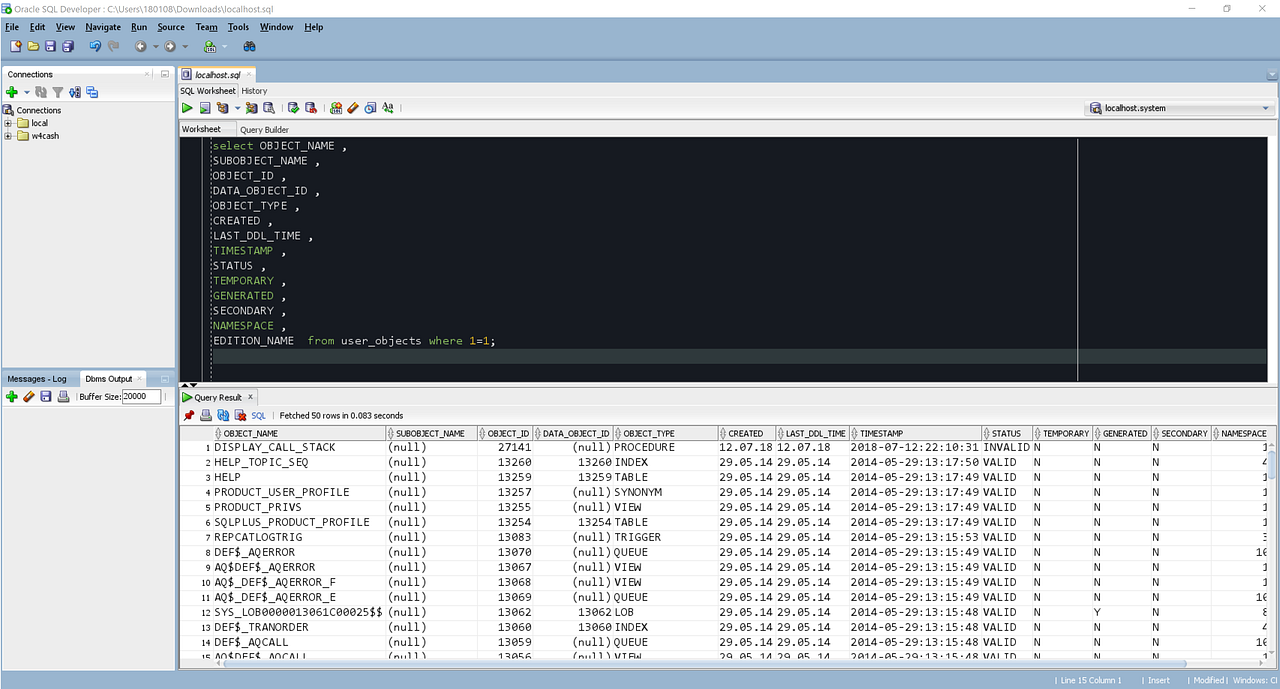Image resolution: width=1280 pixels, height=689 pixels.
Task: Execute worksheet as a script
Action: [204, 108]
